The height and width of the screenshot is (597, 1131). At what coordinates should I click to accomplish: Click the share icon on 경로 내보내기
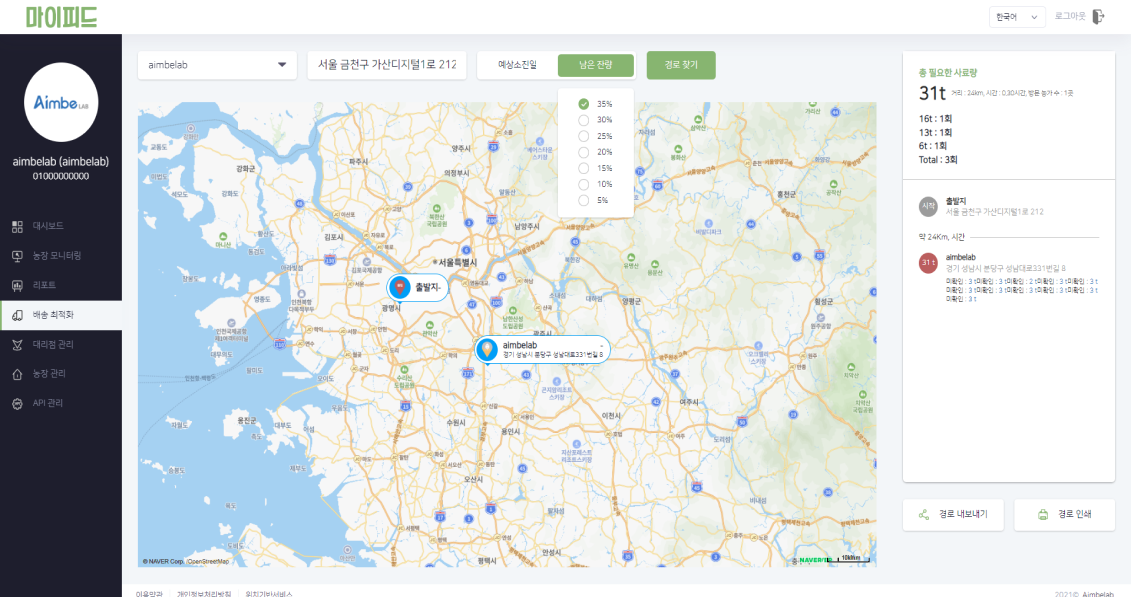click(923, 514)
